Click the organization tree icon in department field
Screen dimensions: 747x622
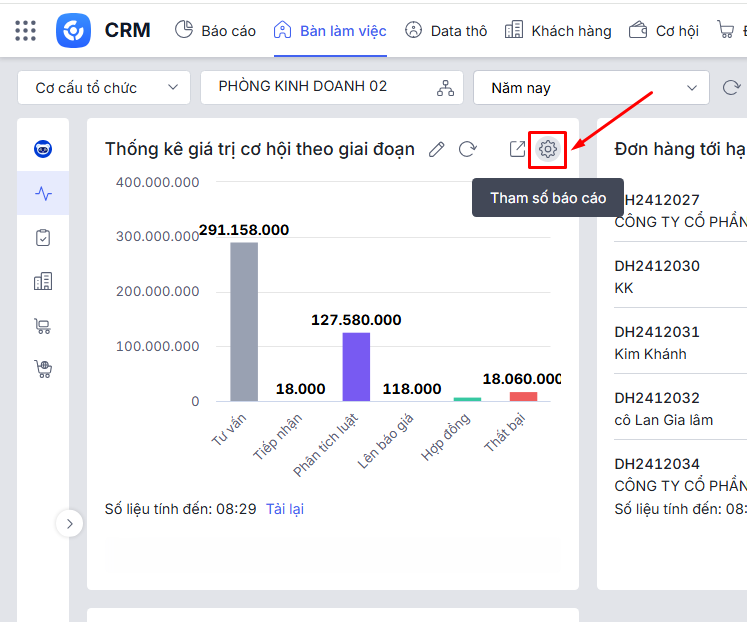(445, 88)
